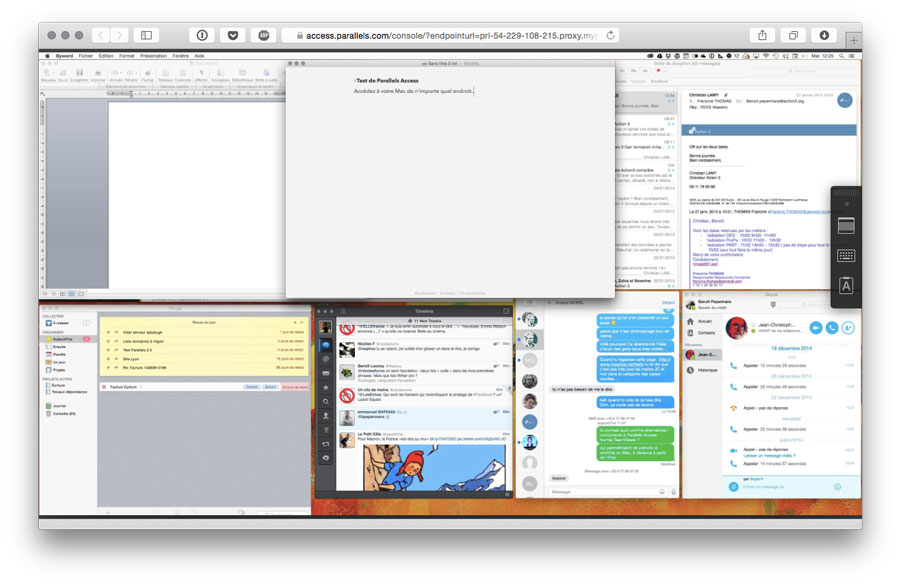Open Spotlight search in the Mac menu bar
This screenshot has height=584, width=900.
841,56
